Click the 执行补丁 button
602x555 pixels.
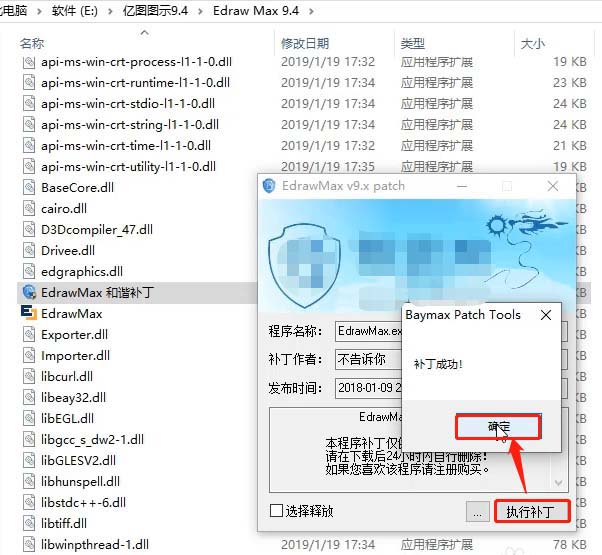[x=531, y=511]
